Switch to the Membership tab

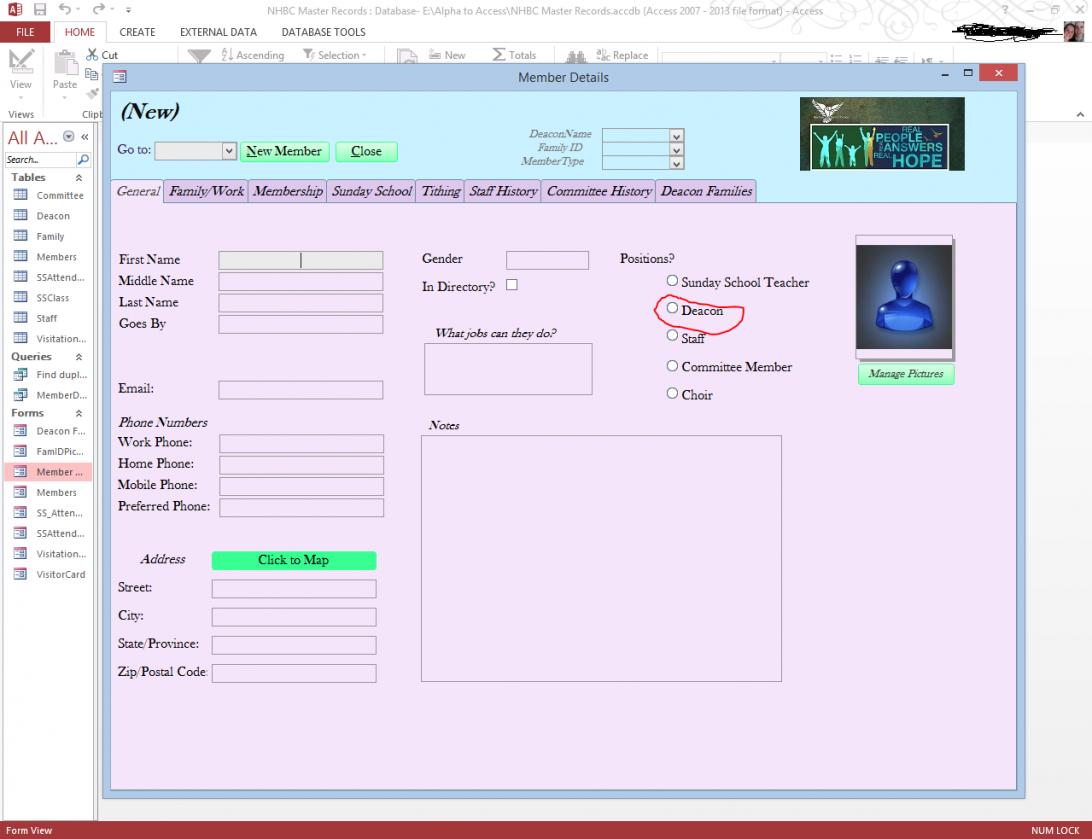[x=288, y=191]
